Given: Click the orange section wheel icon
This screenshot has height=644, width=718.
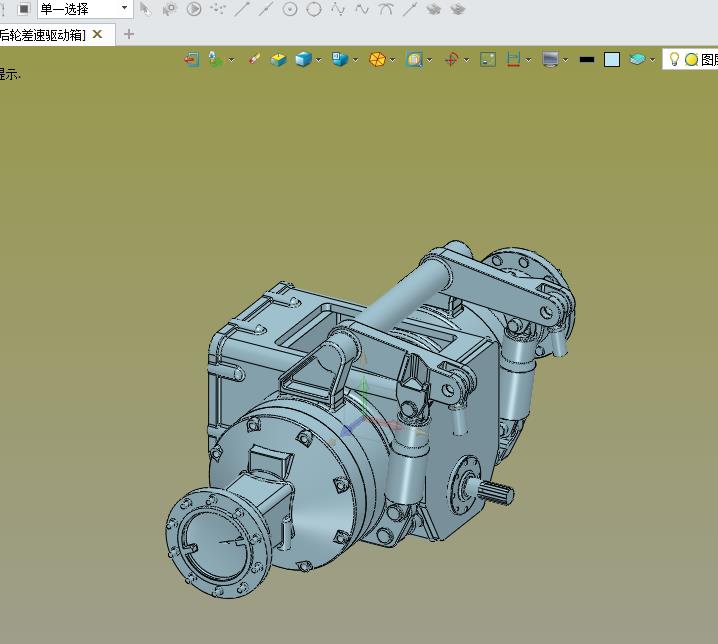Looking at the screenshot, I should point(377,60).
